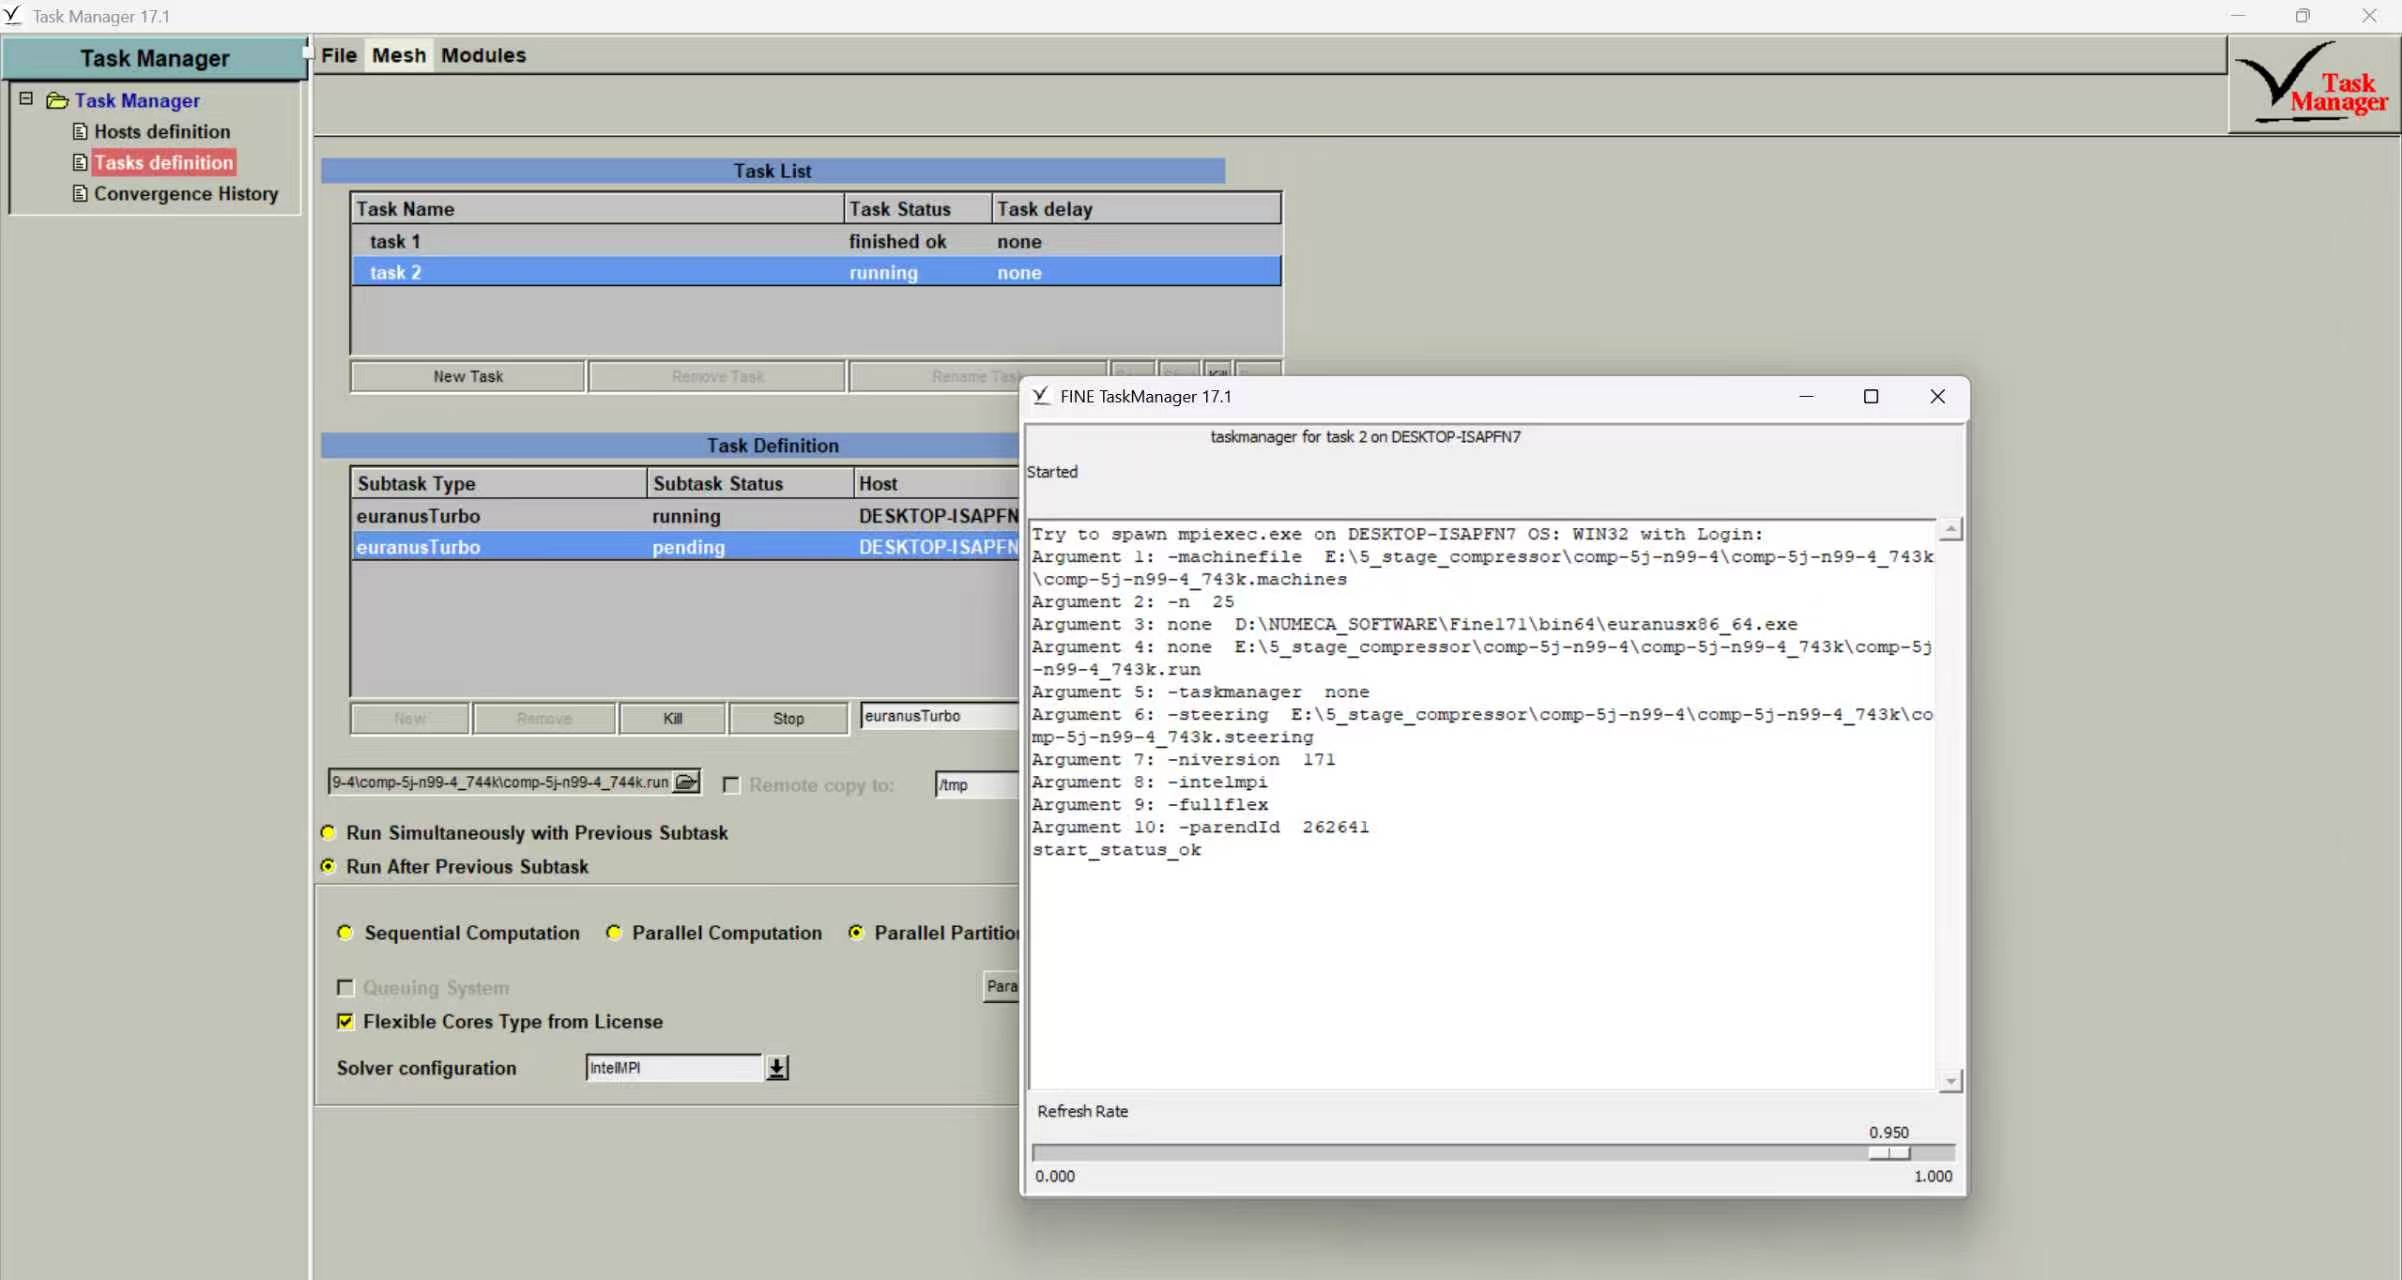Click the FINE TaskManager 17.1 dialog title icon
Viewport: 2402px width, 1280px height.
tap(1041, 396)
